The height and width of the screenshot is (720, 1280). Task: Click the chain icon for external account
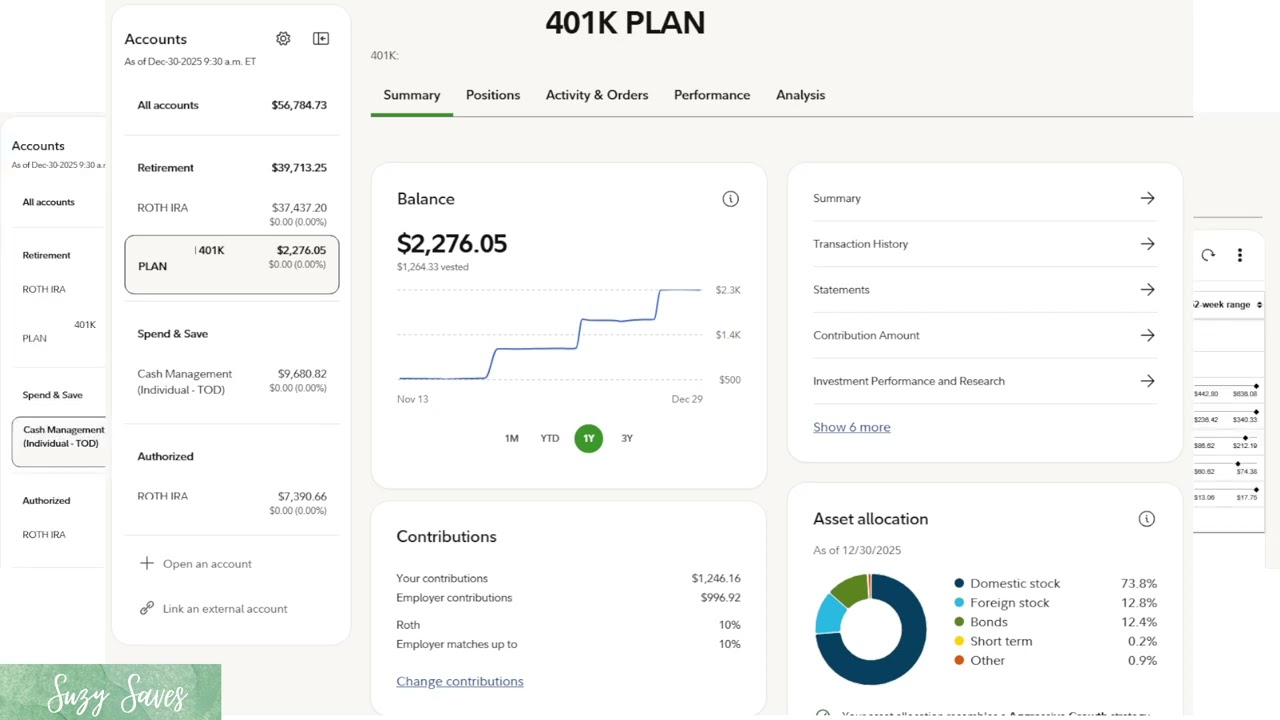(147, 608)
